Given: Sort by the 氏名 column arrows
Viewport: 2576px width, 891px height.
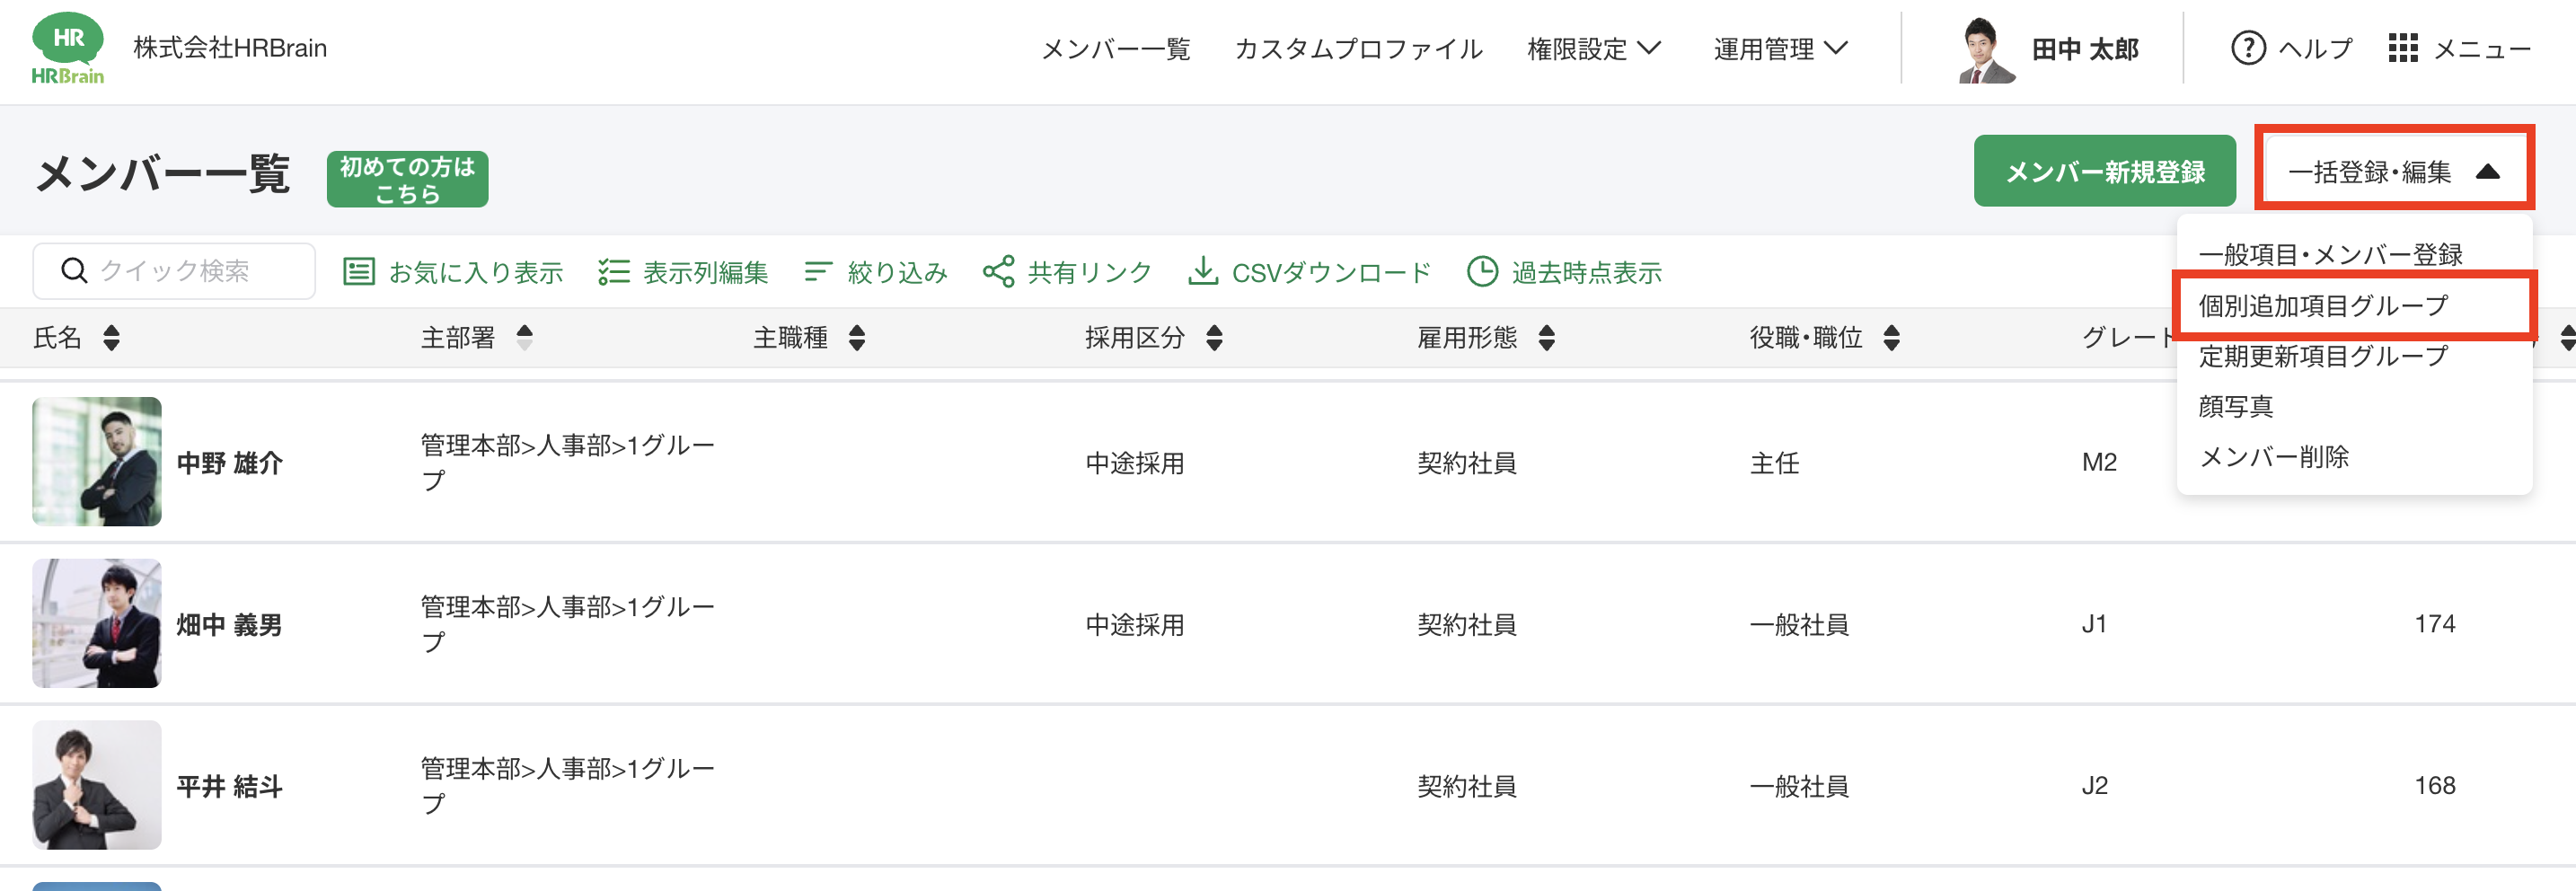Looking at the screenshot, I should (x=112, y=338).
